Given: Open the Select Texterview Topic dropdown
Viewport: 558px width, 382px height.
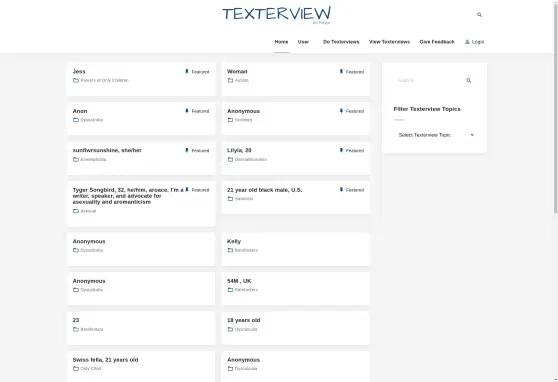Looking at the screenshot, I should click(436, 135).
